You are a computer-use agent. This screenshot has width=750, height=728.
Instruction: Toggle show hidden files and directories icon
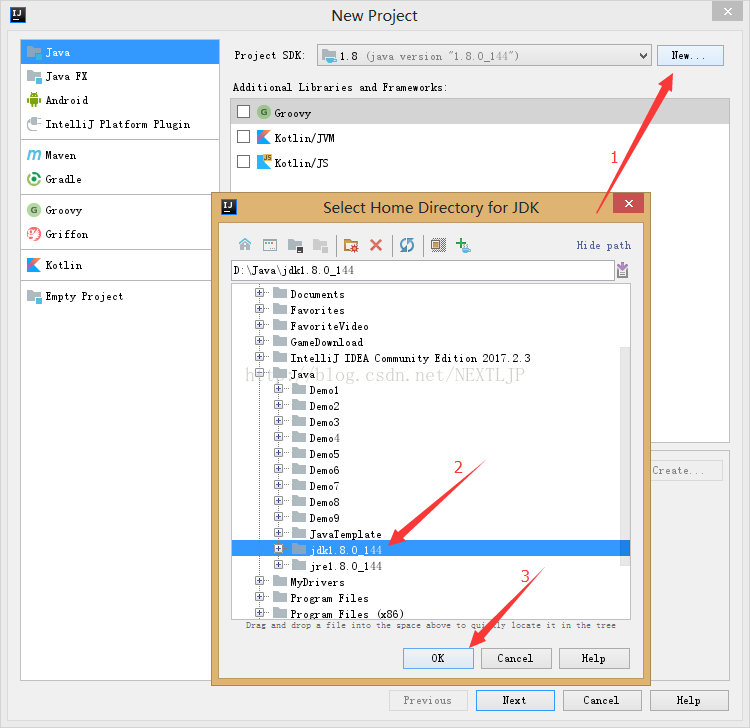(438, 245)
